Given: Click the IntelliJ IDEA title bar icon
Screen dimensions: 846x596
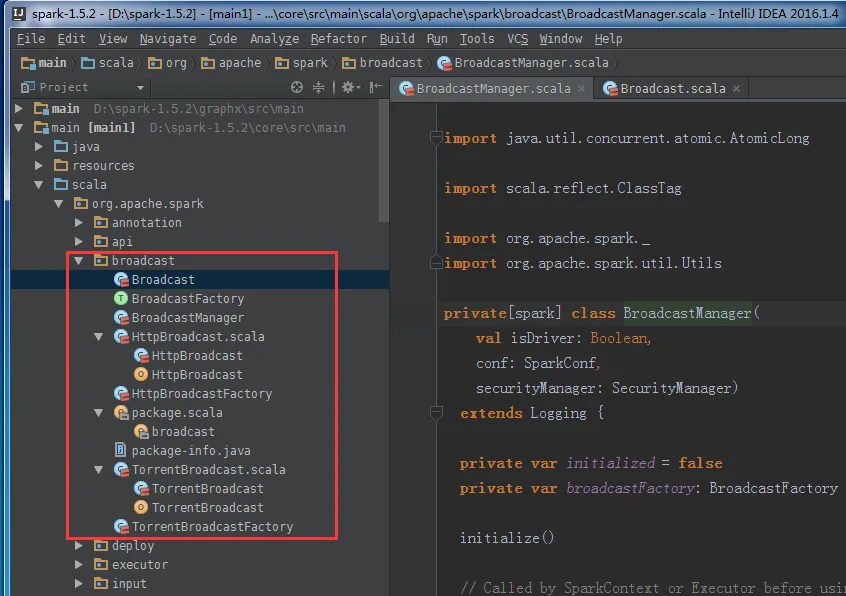Looking at the screenshot, I should pos(19,13).
